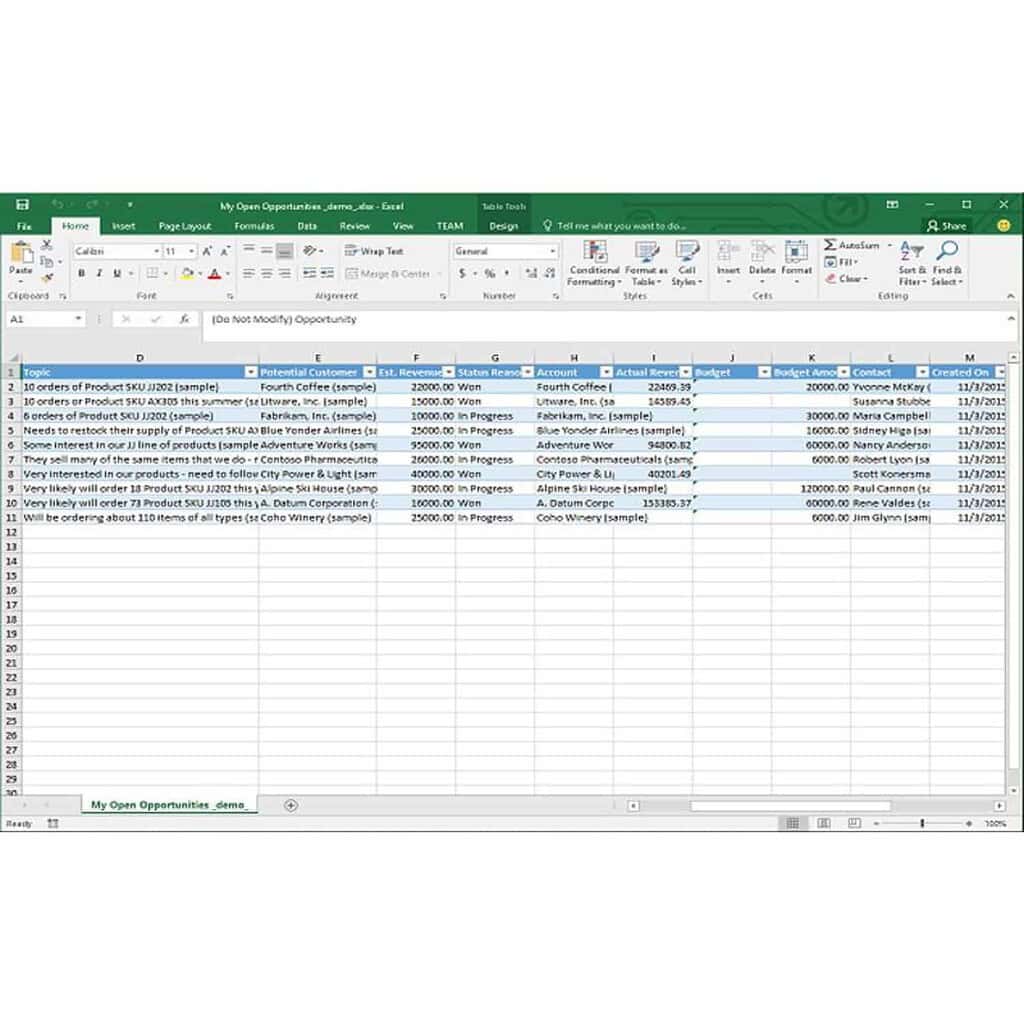This screenshot has width=1024, height=1024.
Task: Click the Format Painter brush icon
Action: tap(46, 278)
